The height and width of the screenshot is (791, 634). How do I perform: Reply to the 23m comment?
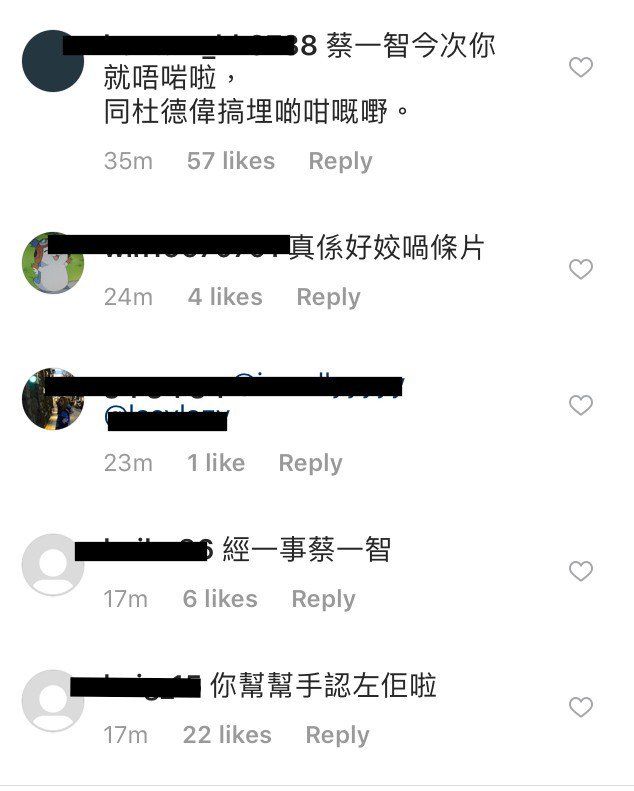pyautogui.click(x=311, y=463)
